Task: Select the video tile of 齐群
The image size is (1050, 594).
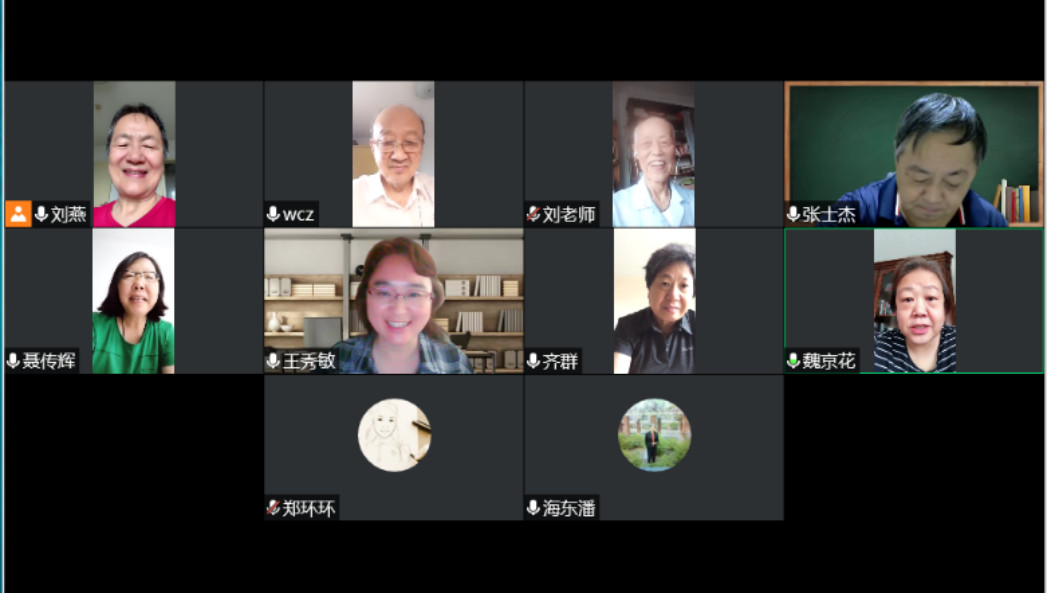Action: pos(654,301)
